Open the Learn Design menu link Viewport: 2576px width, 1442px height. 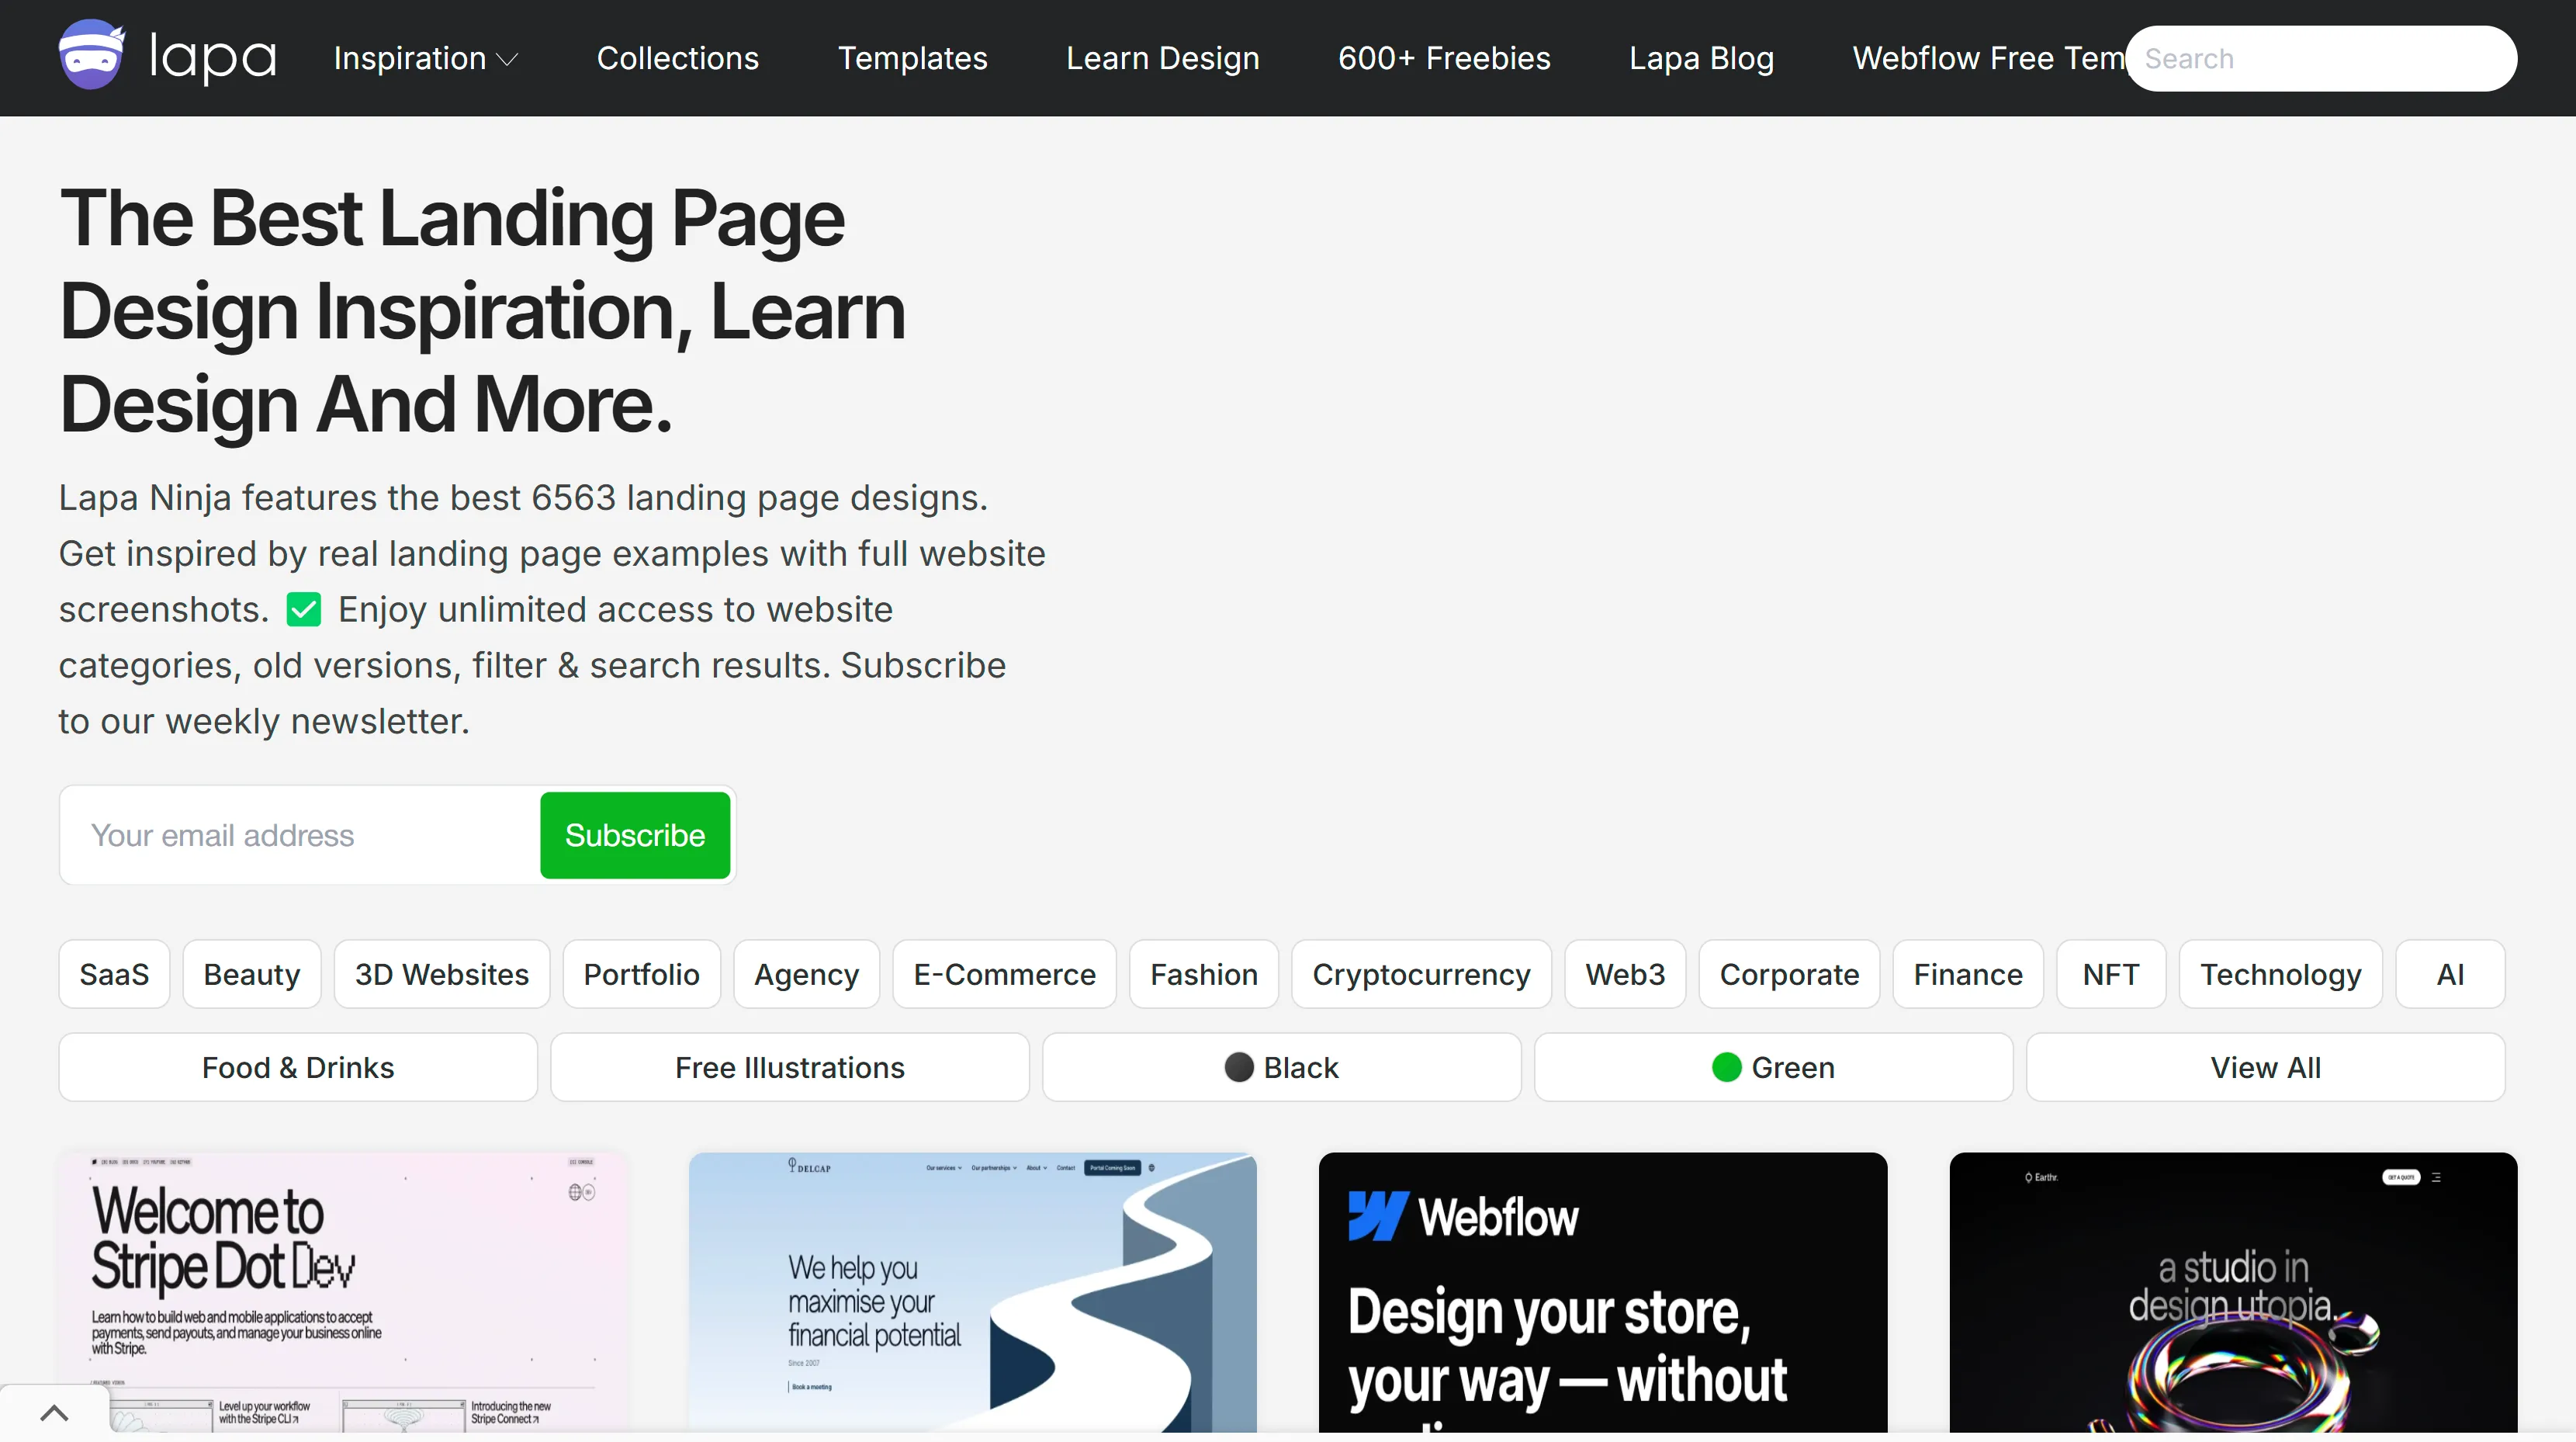1162,58
